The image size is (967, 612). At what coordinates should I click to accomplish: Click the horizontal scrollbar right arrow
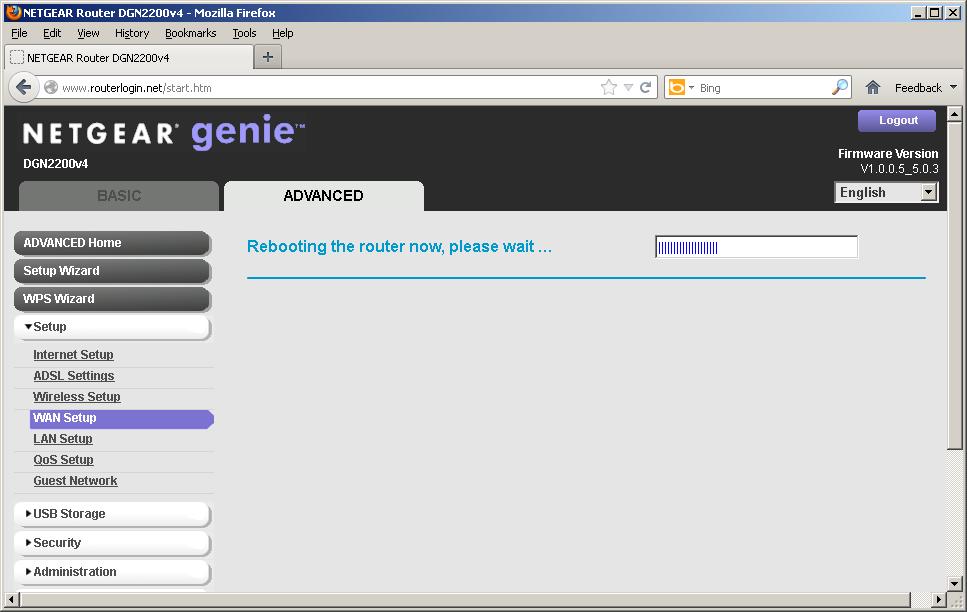938,599
